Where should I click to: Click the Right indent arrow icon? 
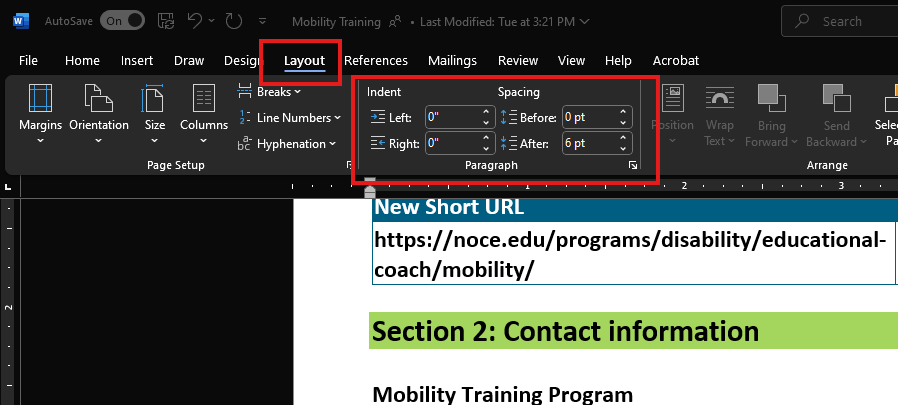tap(378, 143)
